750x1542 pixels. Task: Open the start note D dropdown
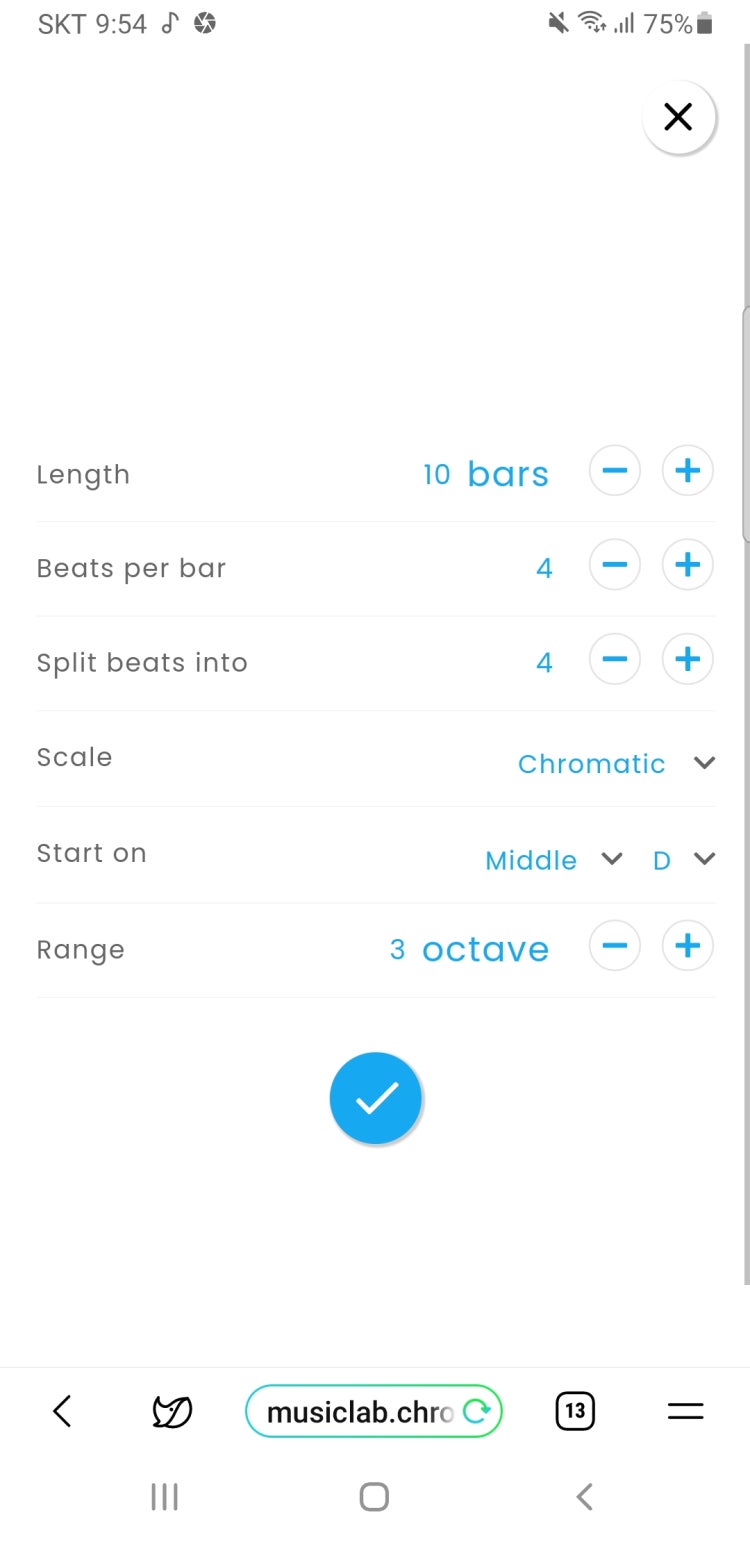click(x=684, y=860)
